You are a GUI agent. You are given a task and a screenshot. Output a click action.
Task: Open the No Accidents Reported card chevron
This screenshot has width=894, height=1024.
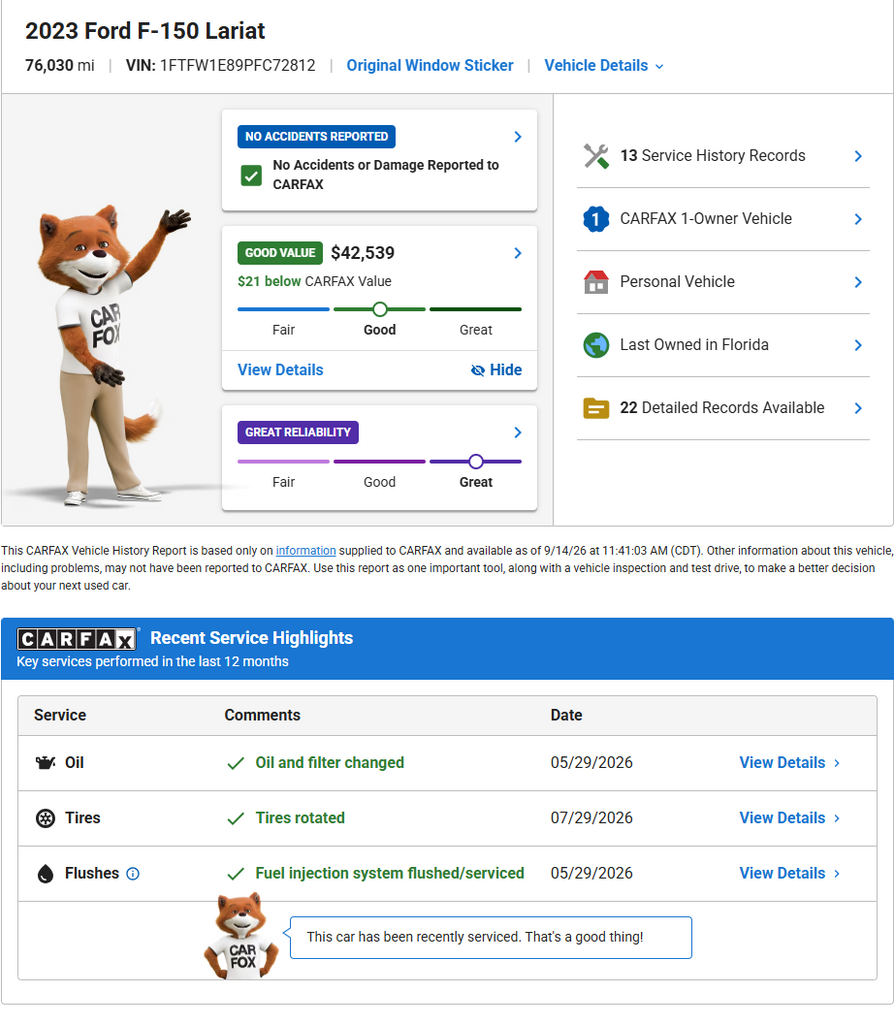click(x=518, y=136)
